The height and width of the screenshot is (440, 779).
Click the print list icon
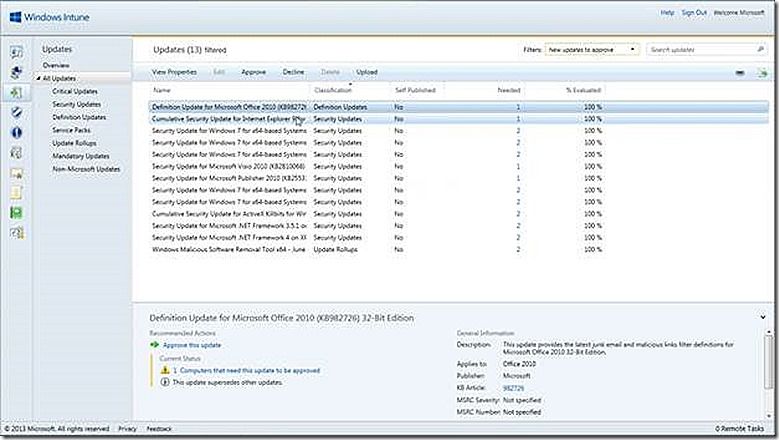pyautogui.click(x=740, y=73)
